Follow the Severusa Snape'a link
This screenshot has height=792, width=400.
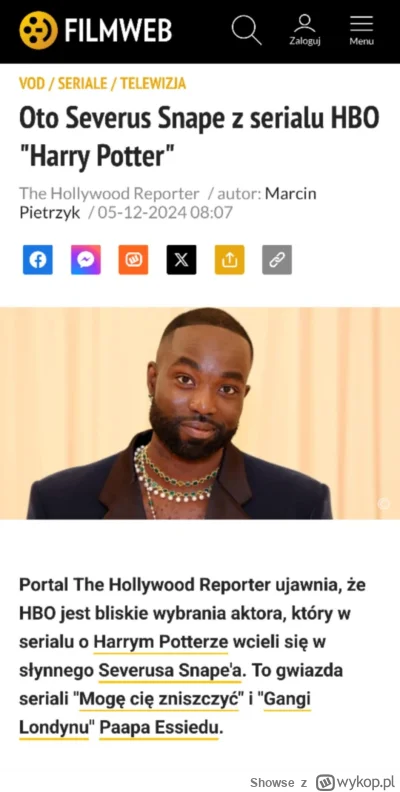(171, 671)
